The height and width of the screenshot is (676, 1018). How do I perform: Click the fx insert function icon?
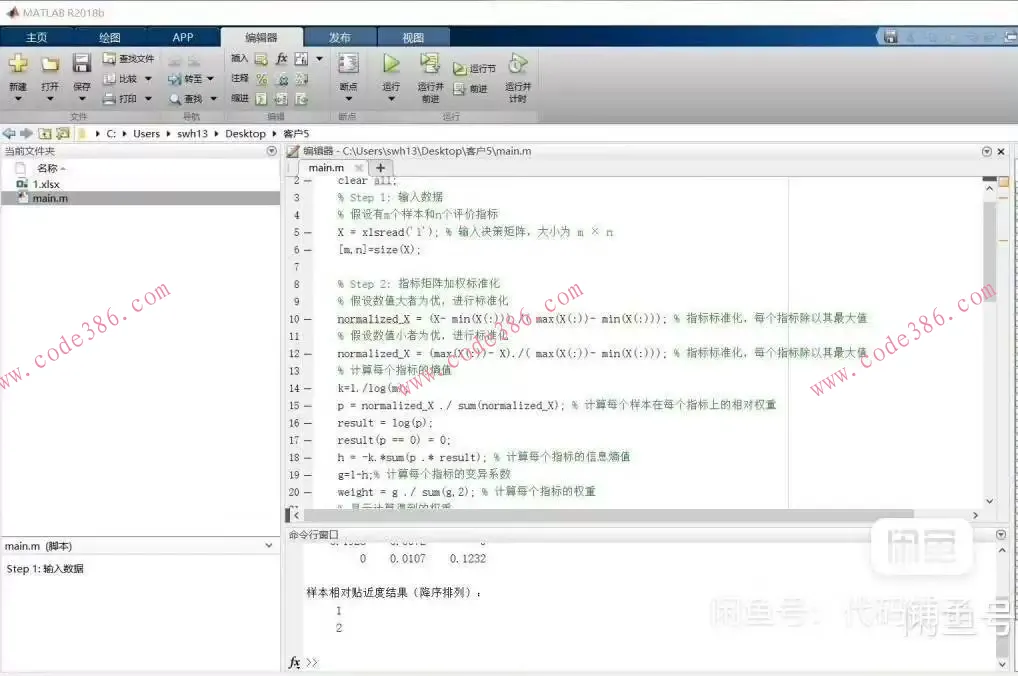tap(281, 59)
